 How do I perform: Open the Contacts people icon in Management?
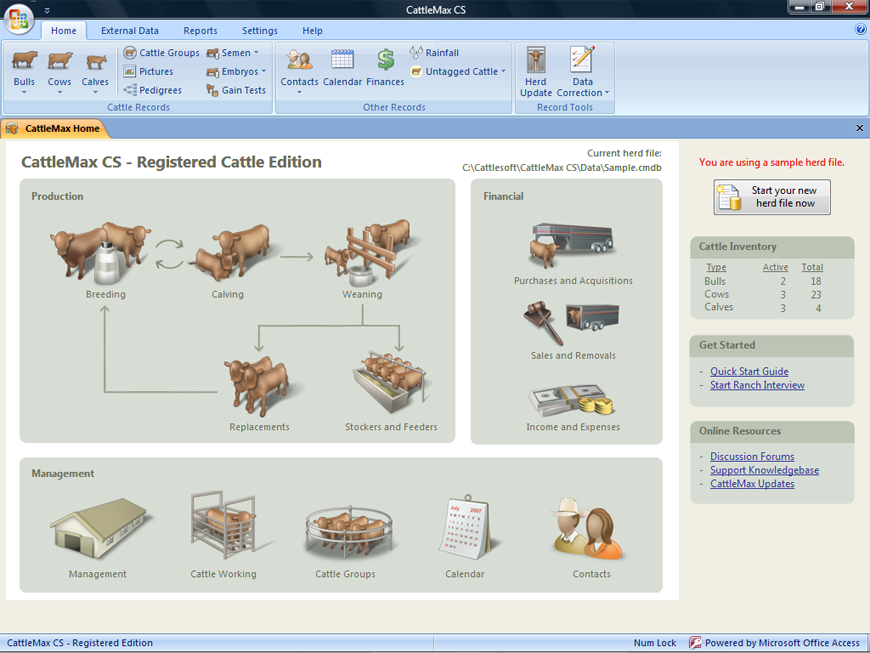[588, 527]
